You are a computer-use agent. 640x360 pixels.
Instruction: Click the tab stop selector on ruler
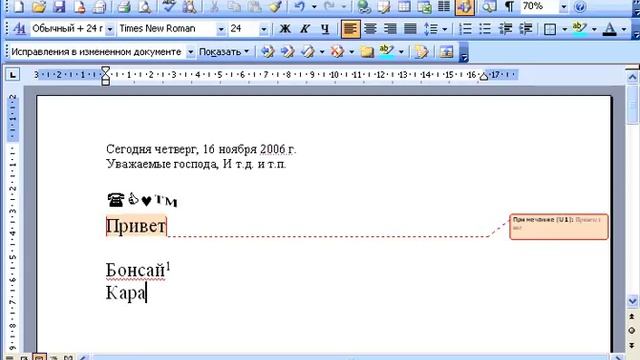click(x=13, y=75)
